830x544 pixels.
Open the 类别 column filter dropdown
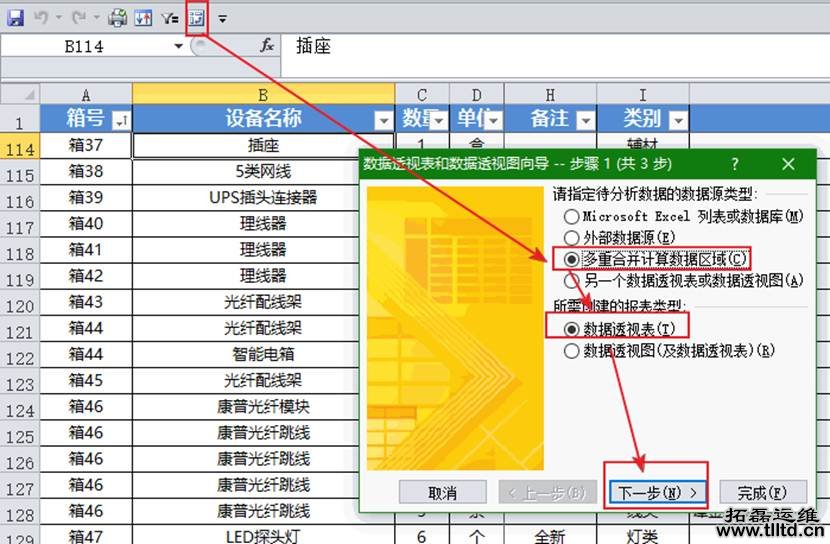point(678,121)
